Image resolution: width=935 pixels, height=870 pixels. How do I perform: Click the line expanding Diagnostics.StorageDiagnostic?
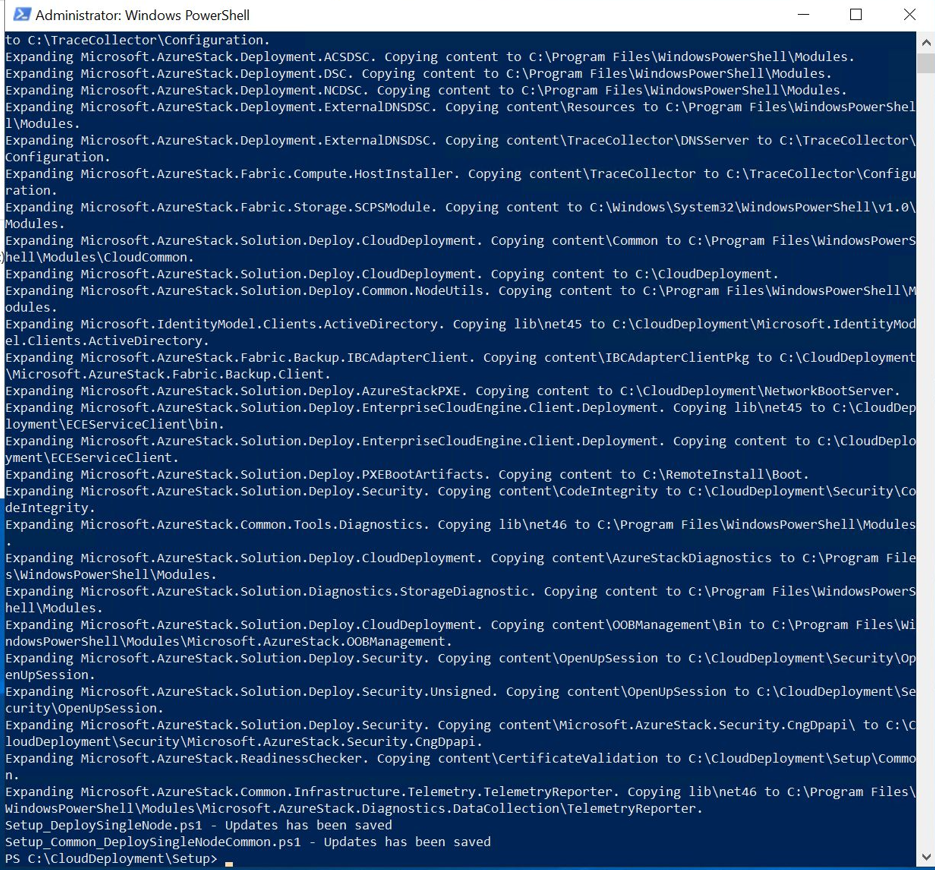tap(460, 599)
